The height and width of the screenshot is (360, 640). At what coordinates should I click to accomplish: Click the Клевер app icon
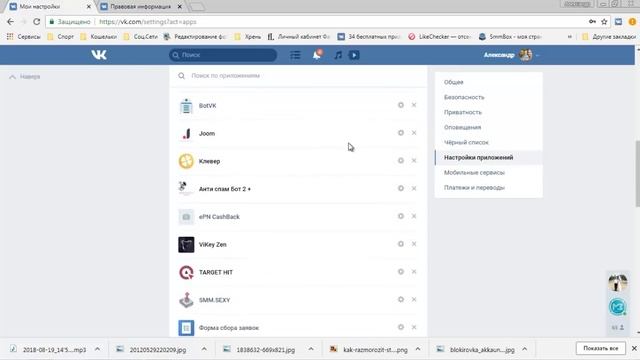tap(186, 161)
